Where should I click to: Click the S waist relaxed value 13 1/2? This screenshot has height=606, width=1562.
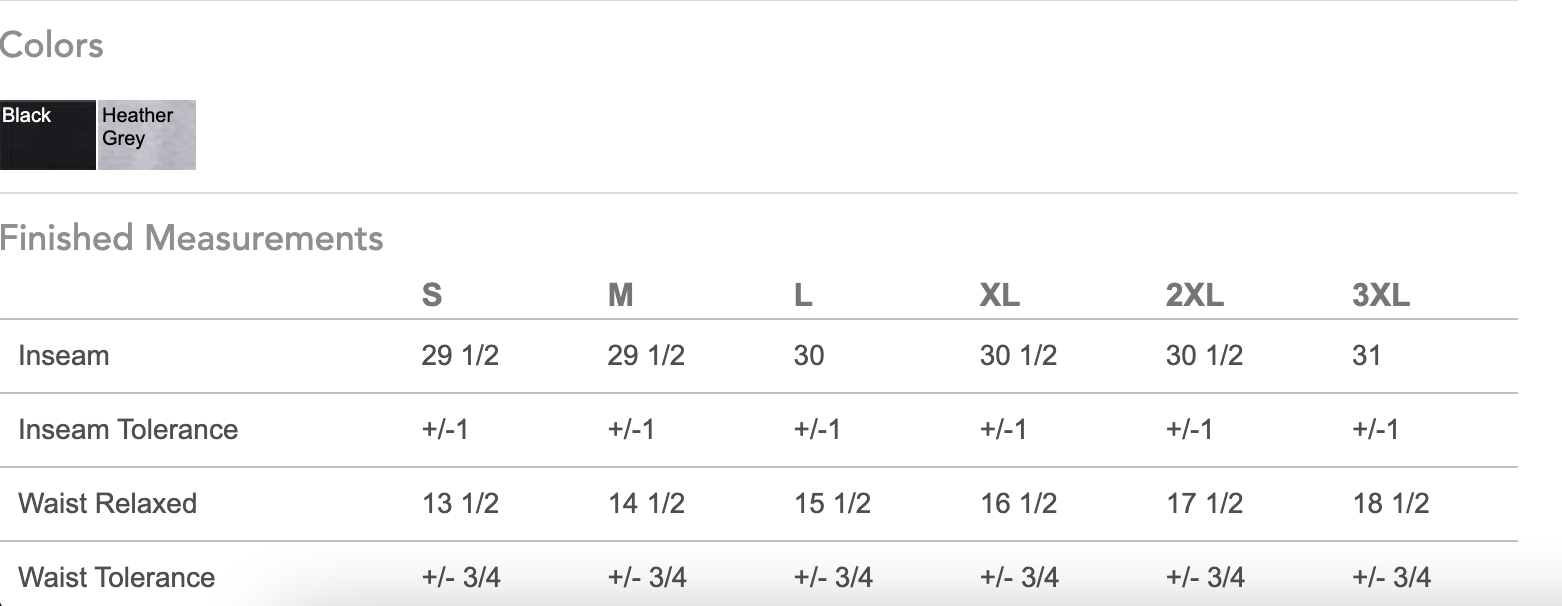460,503
